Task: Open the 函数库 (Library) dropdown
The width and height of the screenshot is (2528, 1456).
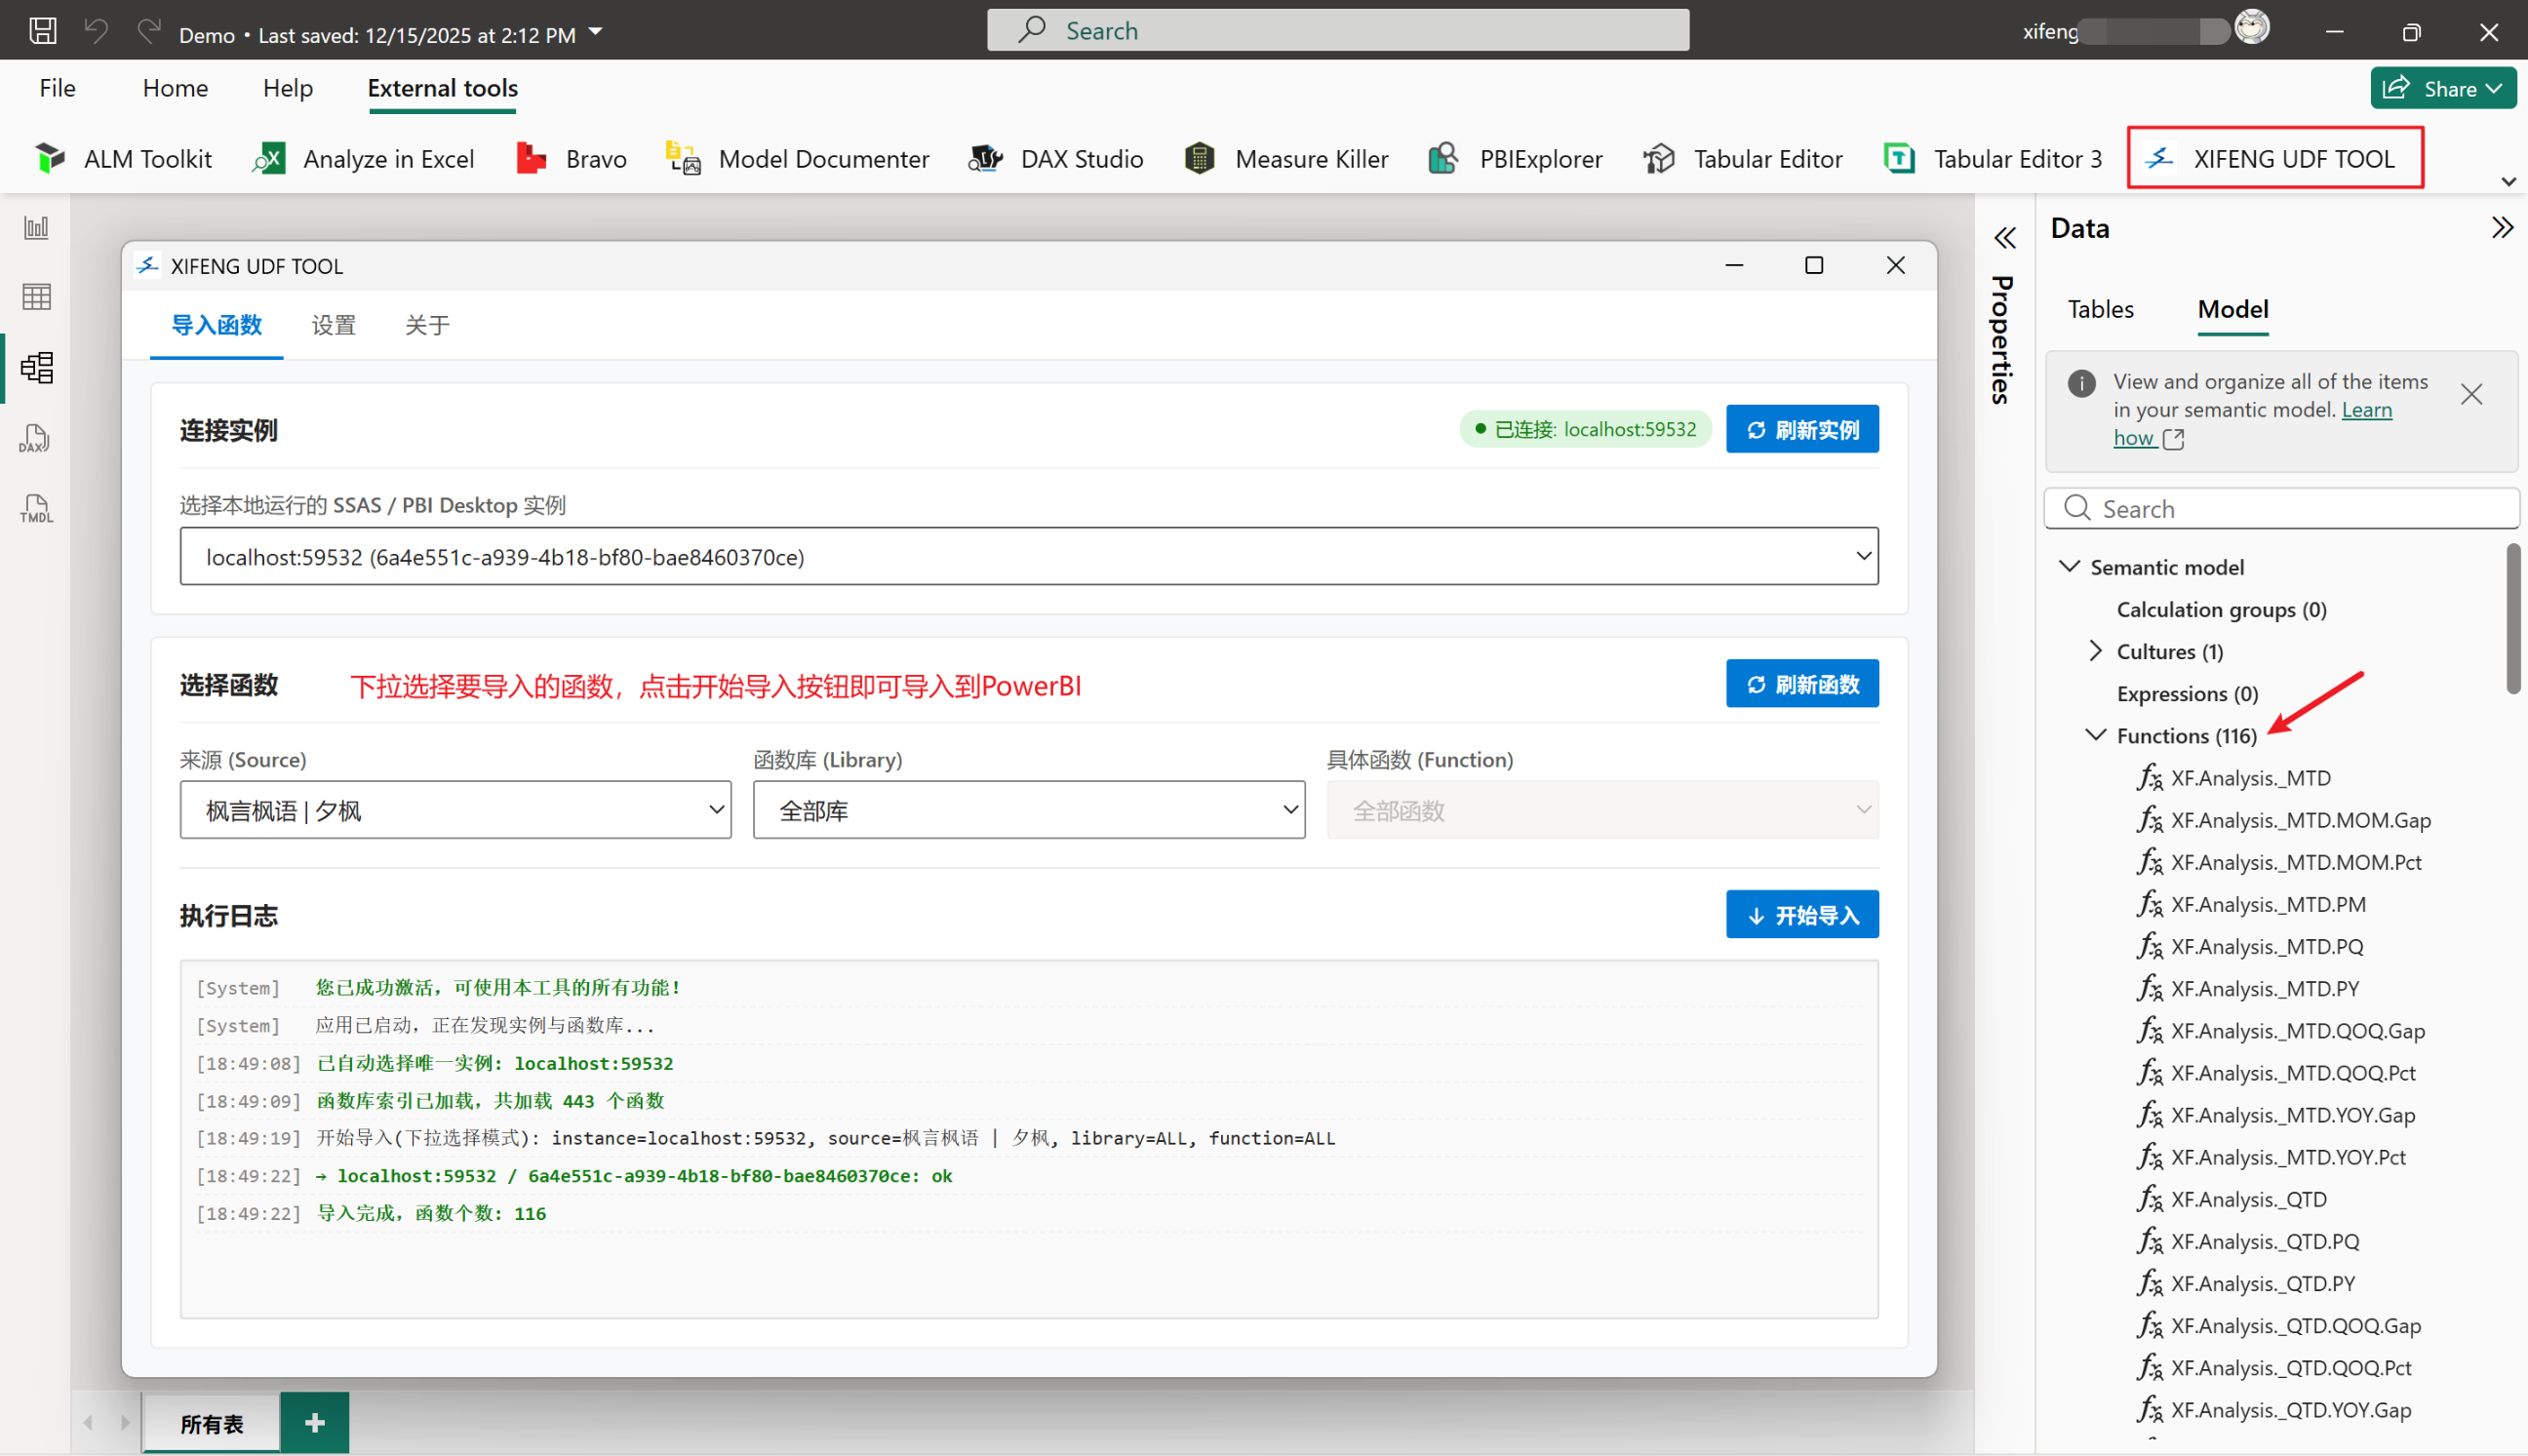Action: tap(1028, 810)
